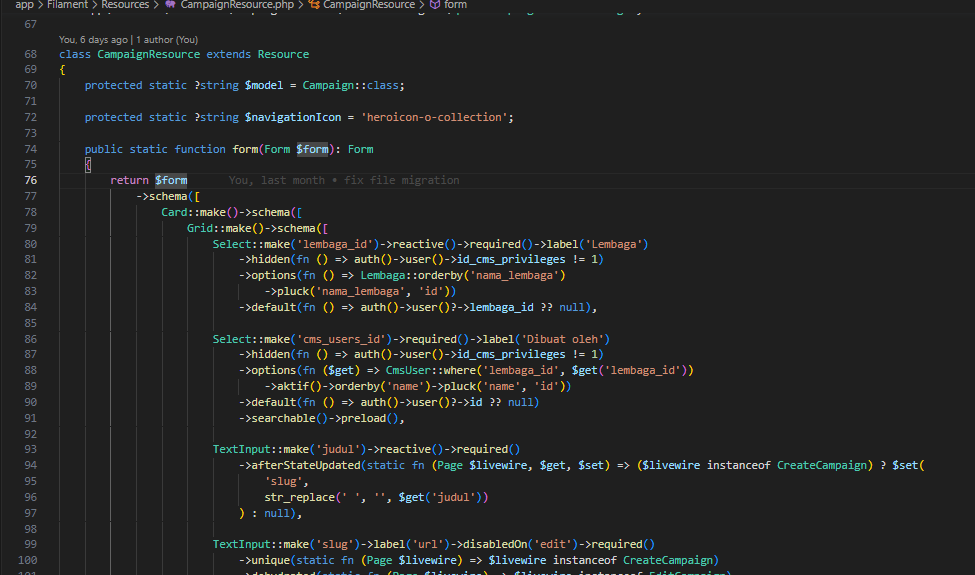Click id_cms_privileges on line 81
This screenshot has height=575, width=975.
[511, 259]
